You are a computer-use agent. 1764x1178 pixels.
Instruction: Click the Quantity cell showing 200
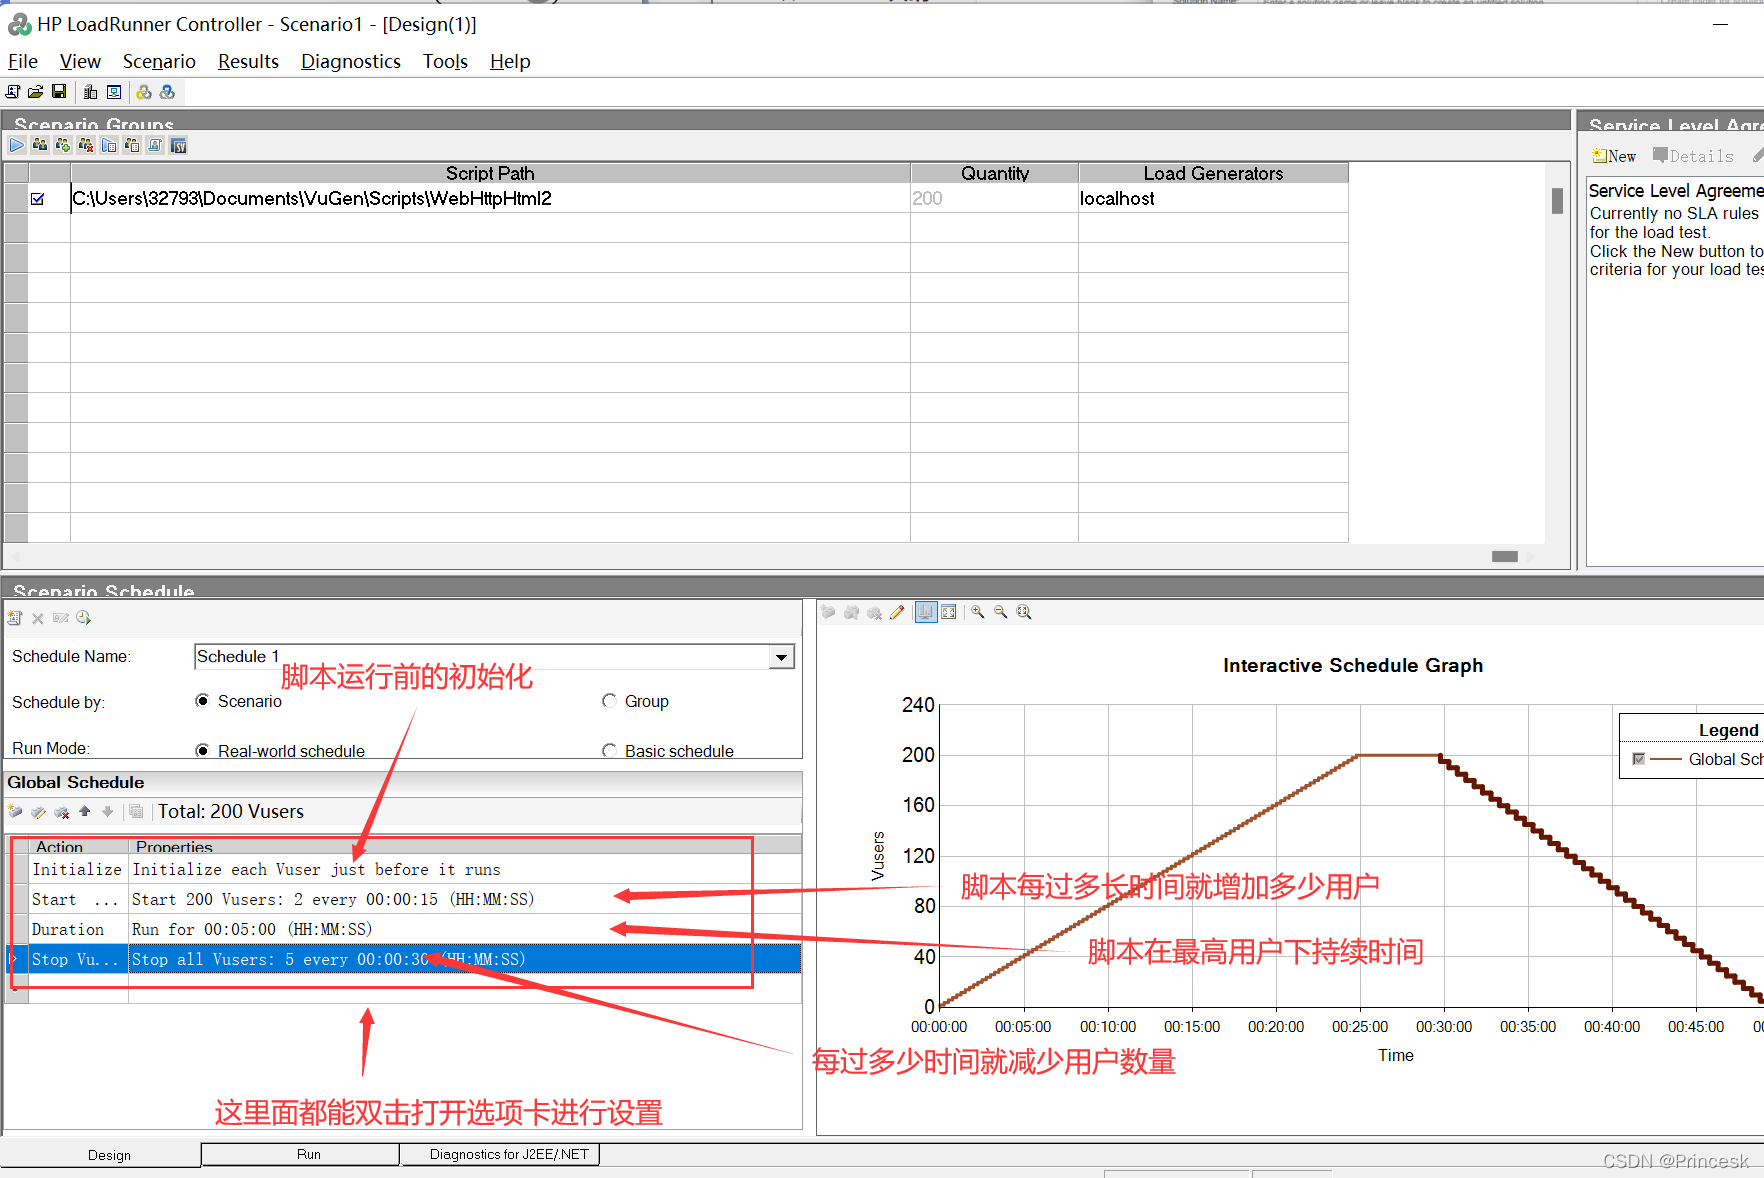(995, 198)
